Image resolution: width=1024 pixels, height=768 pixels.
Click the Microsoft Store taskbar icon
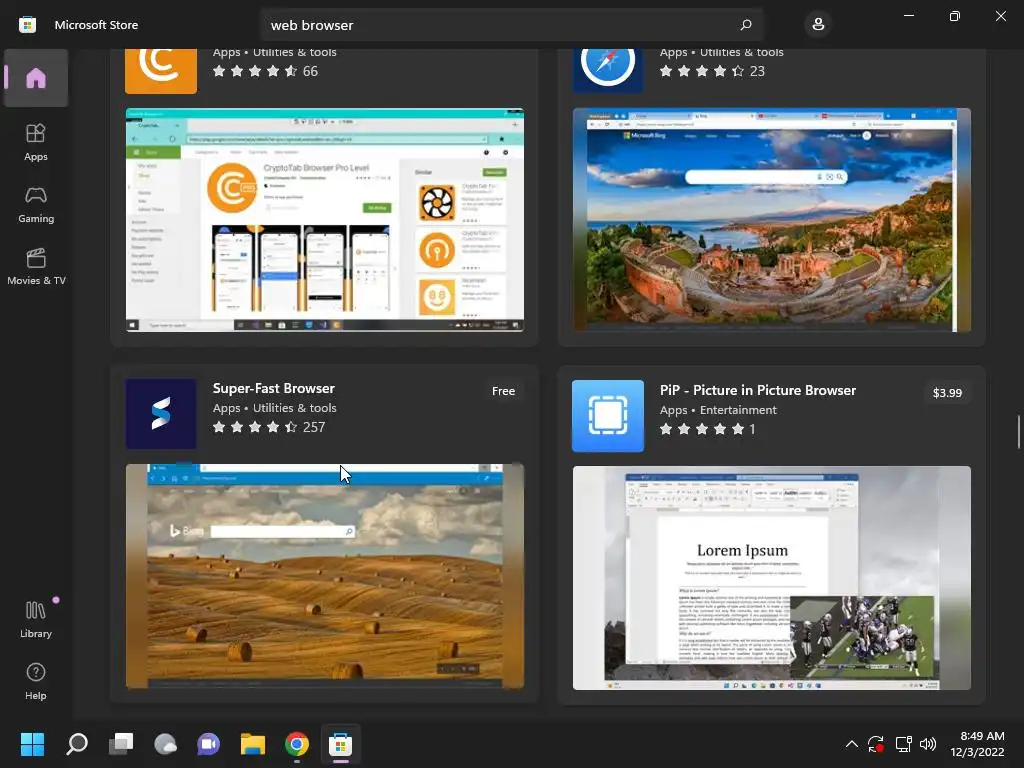click(340, 744)
